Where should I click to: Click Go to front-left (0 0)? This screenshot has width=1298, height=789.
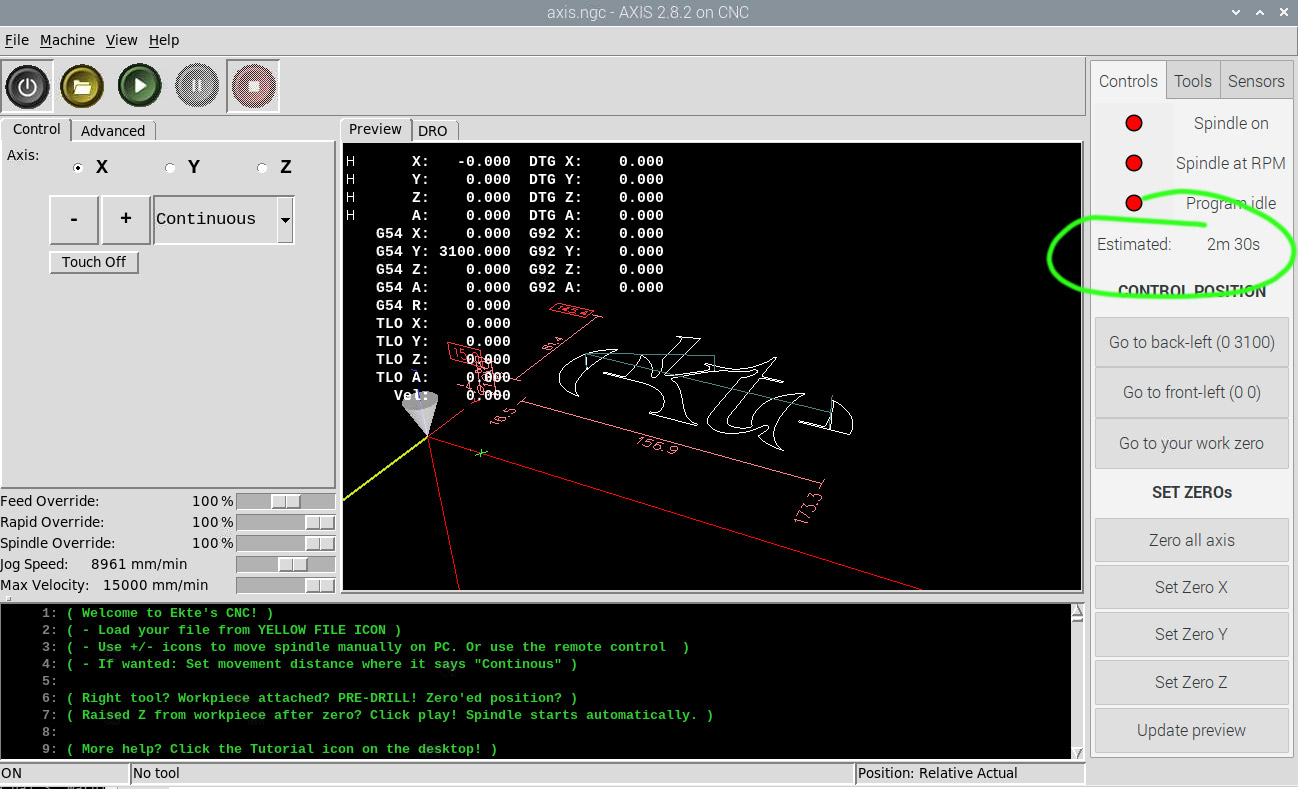pyautogui.click(x=1191, y=392)
